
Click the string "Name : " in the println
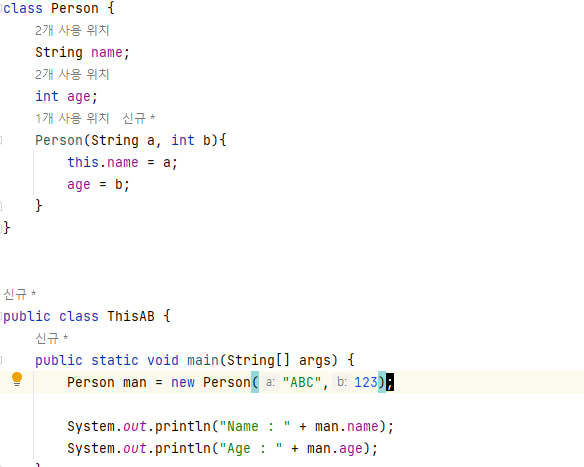click(255, 426)
